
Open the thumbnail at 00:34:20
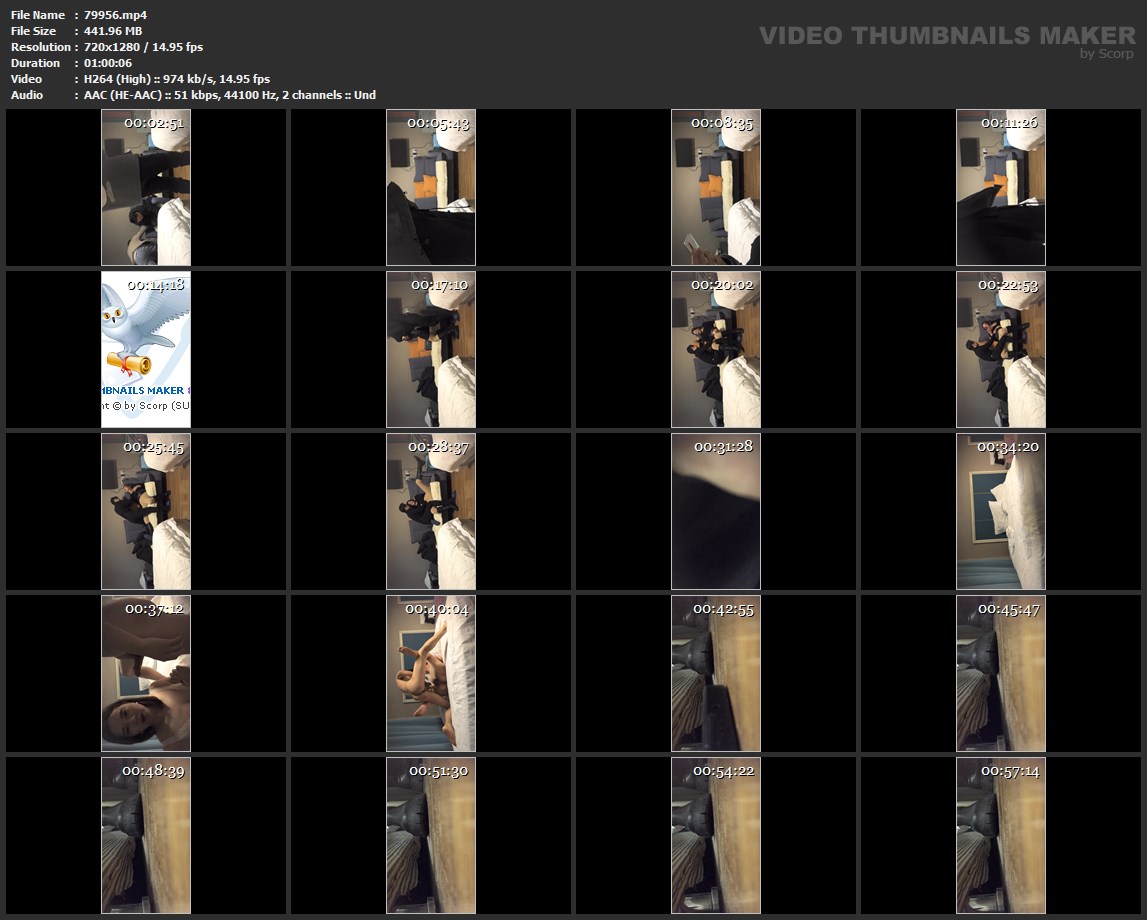(x=1001, y=511)
